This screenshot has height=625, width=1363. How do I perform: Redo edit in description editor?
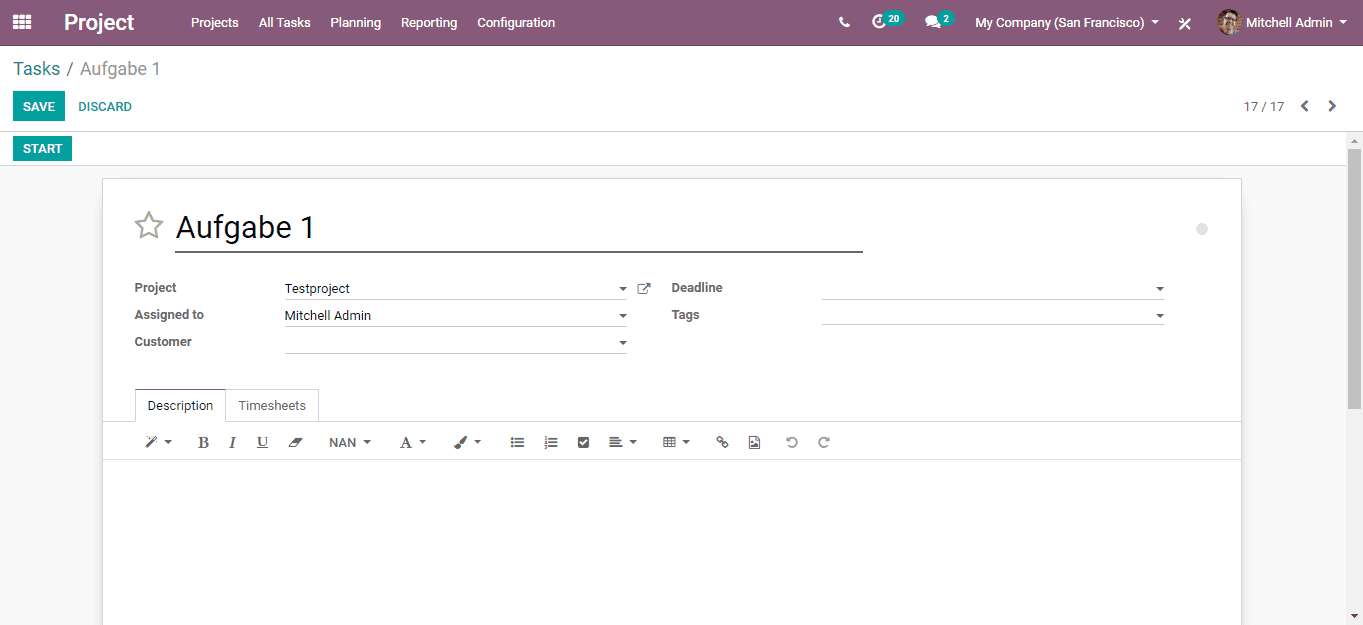[824, 442]
